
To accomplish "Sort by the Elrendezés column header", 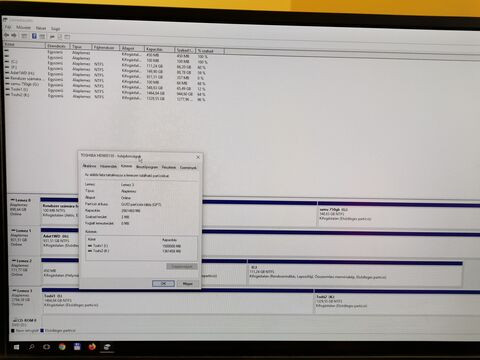I will [x=57, y=46].
